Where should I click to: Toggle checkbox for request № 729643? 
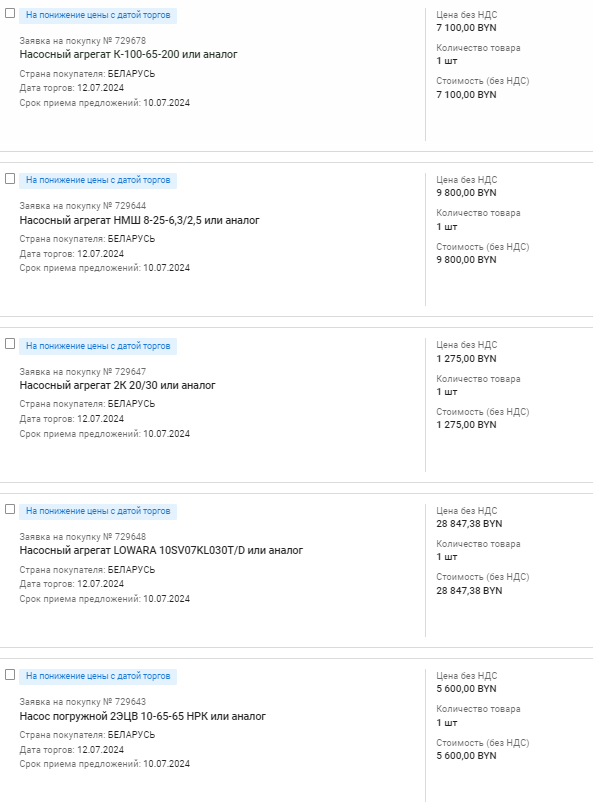[x=10, y=674]
